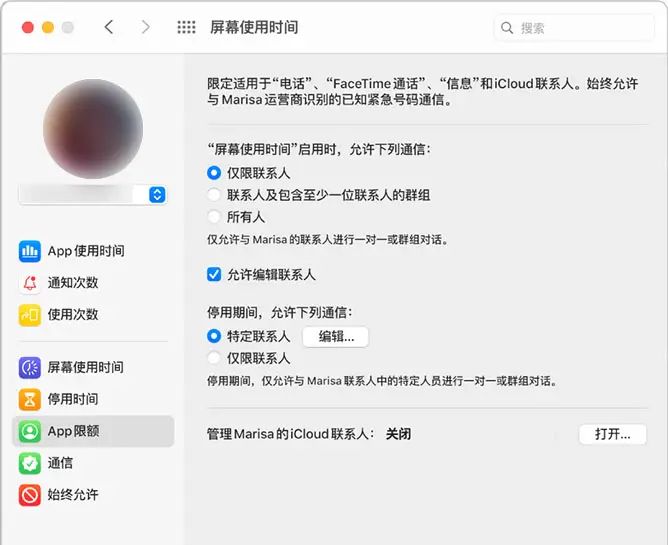Select 仅限联系人 under 停用期间
668x545 pixels.
pos(214,358)
